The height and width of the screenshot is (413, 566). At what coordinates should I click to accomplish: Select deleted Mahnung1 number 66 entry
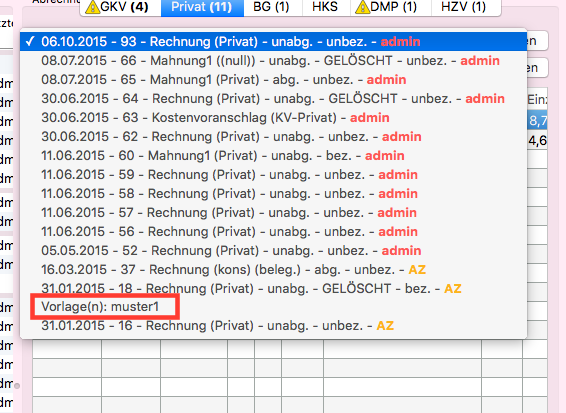(x=273, y=61)
